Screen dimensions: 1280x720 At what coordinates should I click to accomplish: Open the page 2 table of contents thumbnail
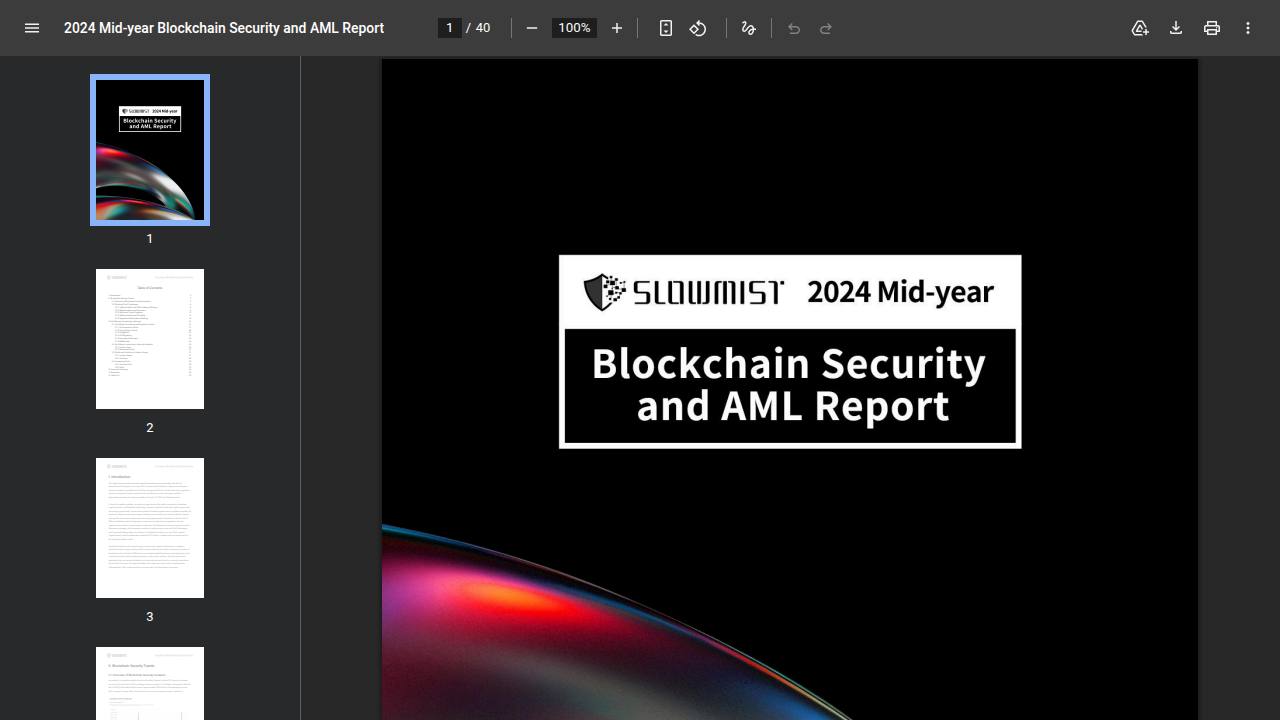click(x=150, y=339)
